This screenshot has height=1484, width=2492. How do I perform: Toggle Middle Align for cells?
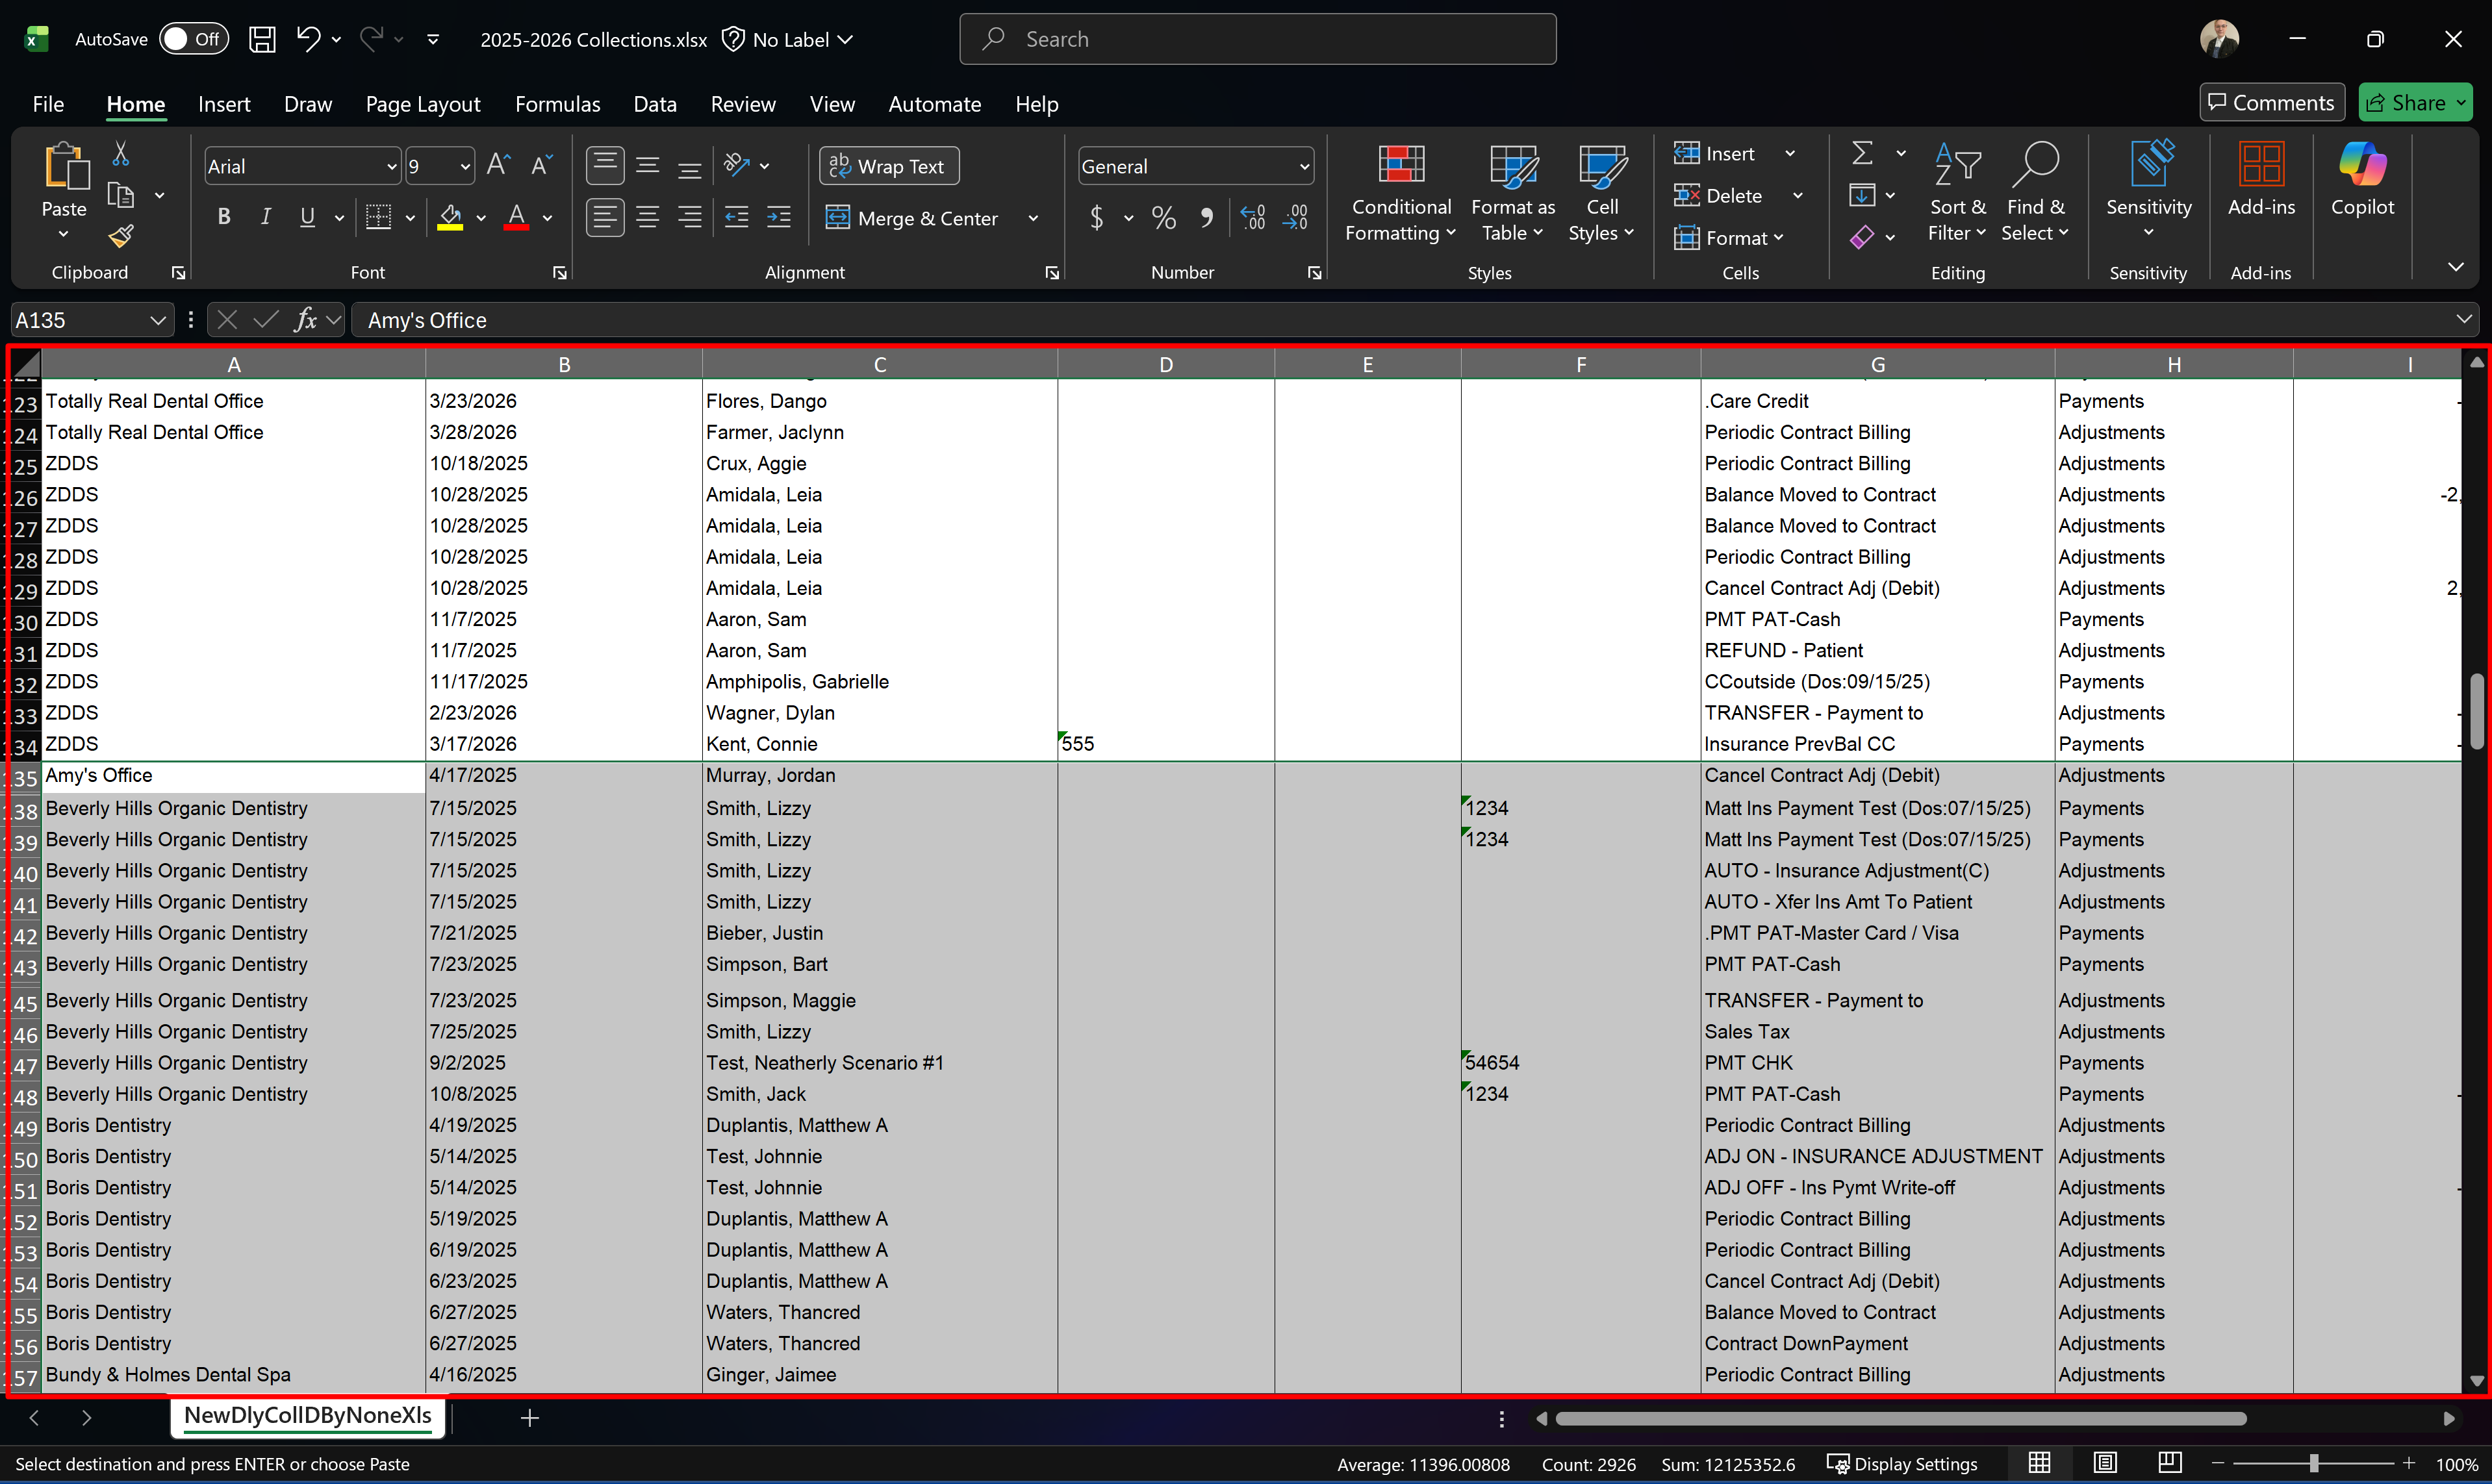point(648,165)
